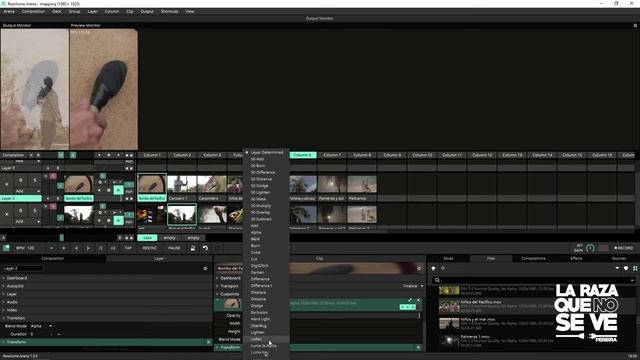
Task: Bypass Layer 2 with B button
Action: point(20,180)
